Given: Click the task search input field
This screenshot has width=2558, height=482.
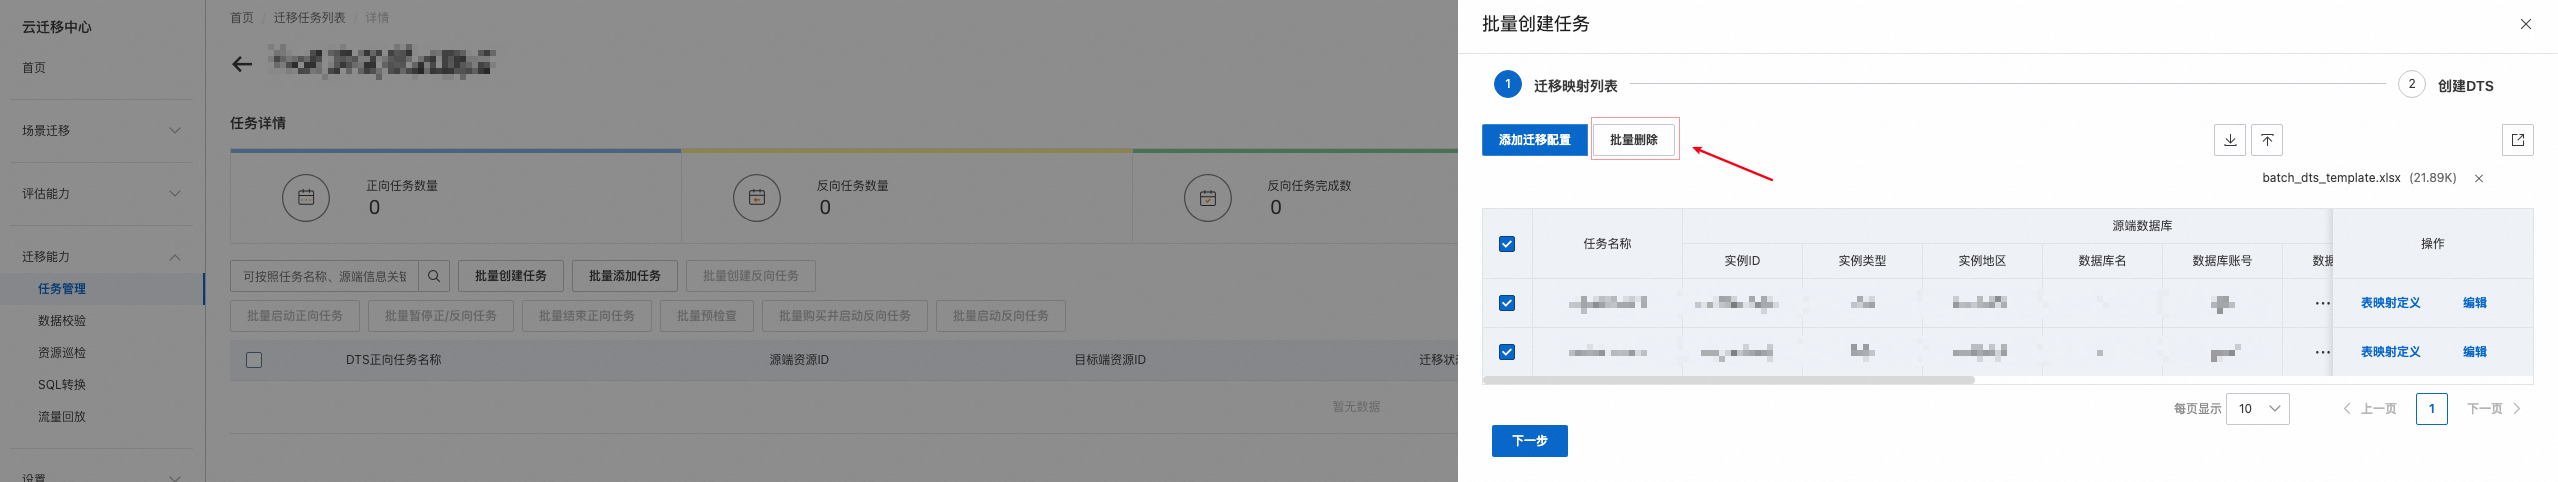Looking at the screenshot, I should point(325,276).
